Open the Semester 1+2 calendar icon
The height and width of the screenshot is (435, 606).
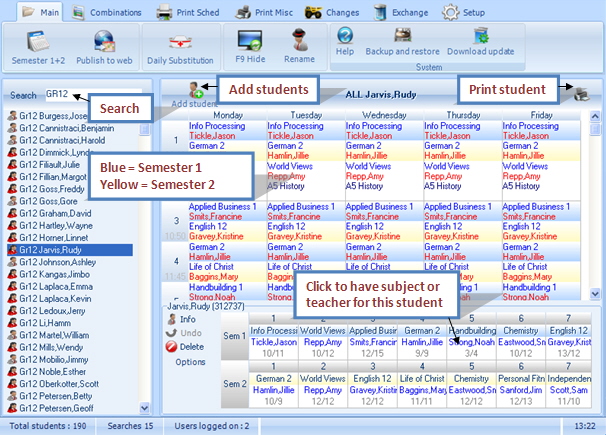38,41
